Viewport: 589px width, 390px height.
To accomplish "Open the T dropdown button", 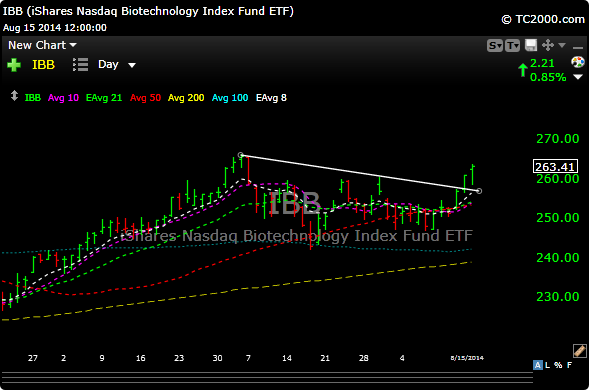I will 512,46.
